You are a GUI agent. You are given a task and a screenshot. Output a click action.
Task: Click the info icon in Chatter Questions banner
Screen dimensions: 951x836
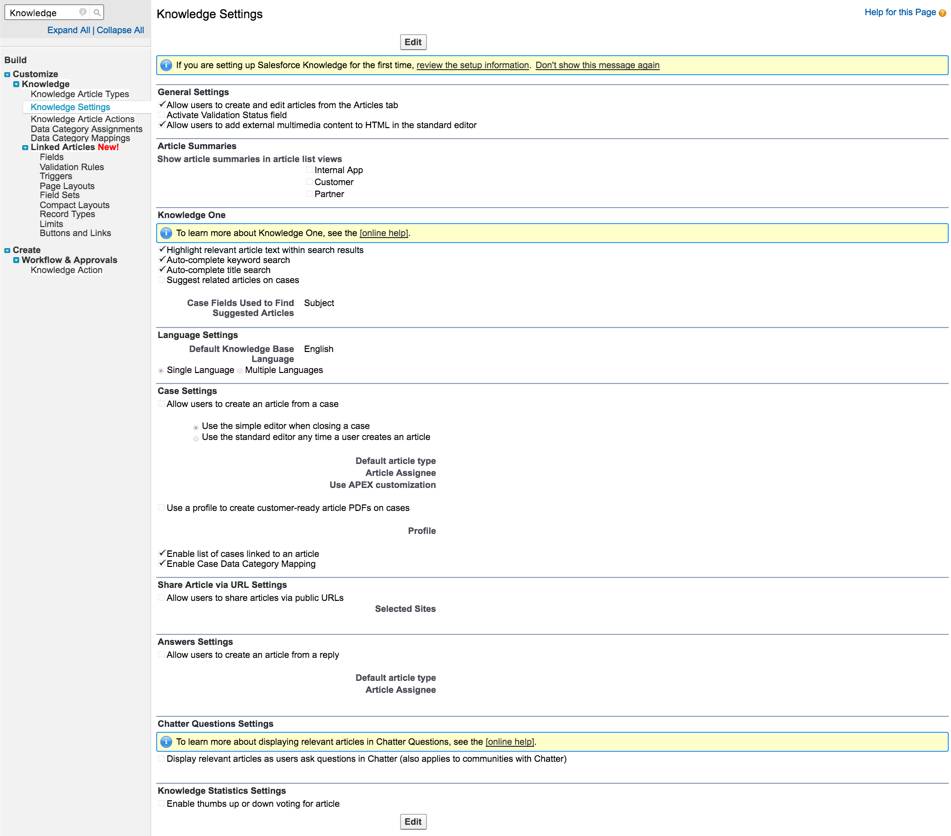coord(166,741)
